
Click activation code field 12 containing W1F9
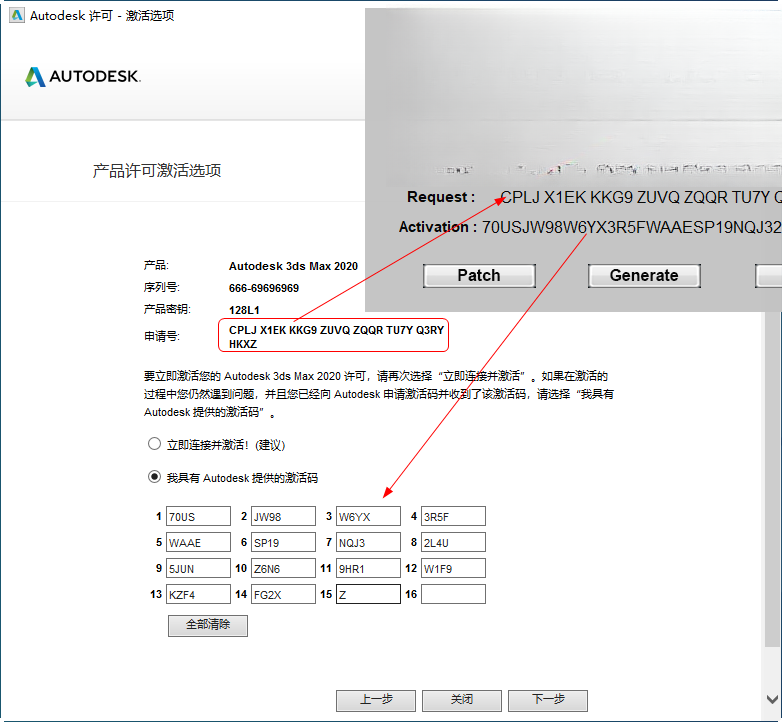(453, 568)
